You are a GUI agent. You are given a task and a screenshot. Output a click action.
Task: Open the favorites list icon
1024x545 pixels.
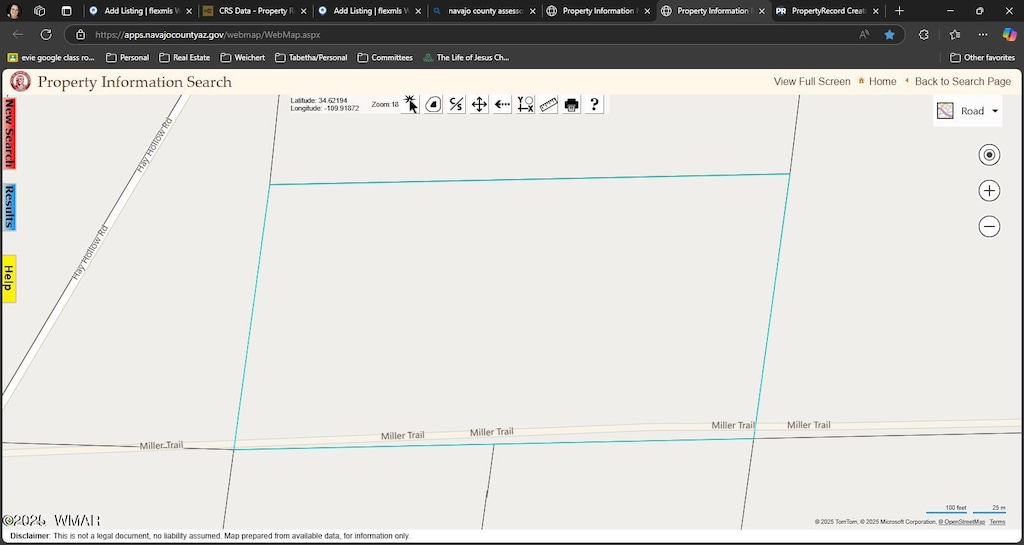(955, 35)
